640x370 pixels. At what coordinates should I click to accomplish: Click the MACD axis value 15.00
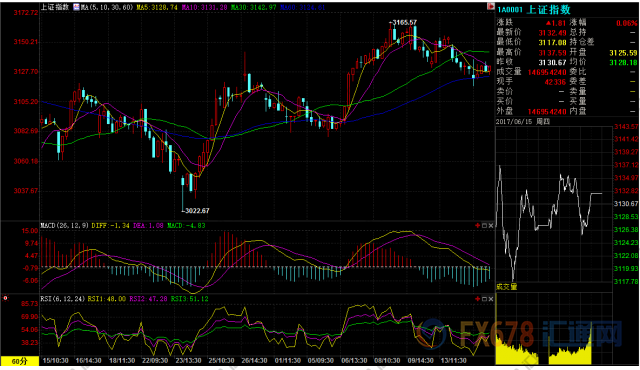click(x=31, y=231)
